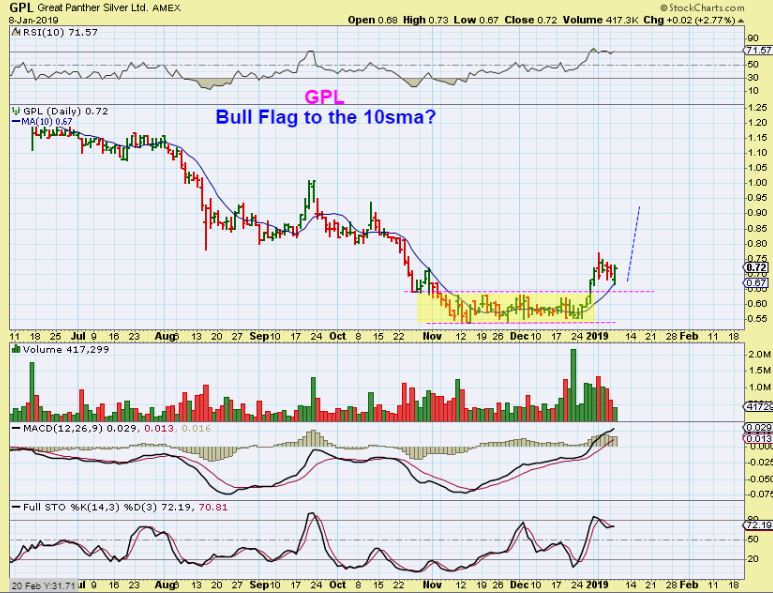Viewport: 773px width, 593px height.
Task: Click the tallest late-December volume bar
Action: tap(573, 385)
